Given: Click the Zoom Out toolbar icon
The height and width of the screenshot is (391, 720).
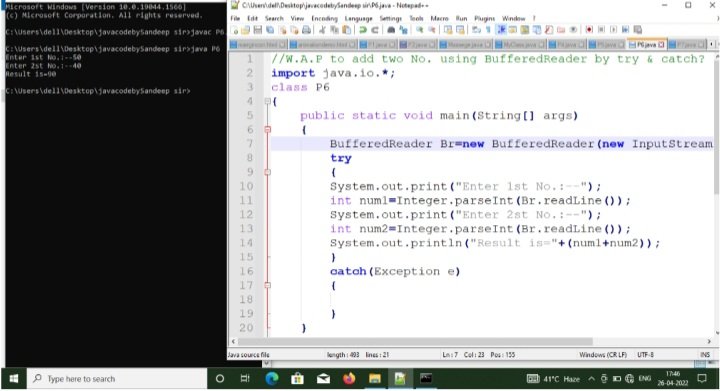Looking at the screenshot, I should tap(432, 30).
